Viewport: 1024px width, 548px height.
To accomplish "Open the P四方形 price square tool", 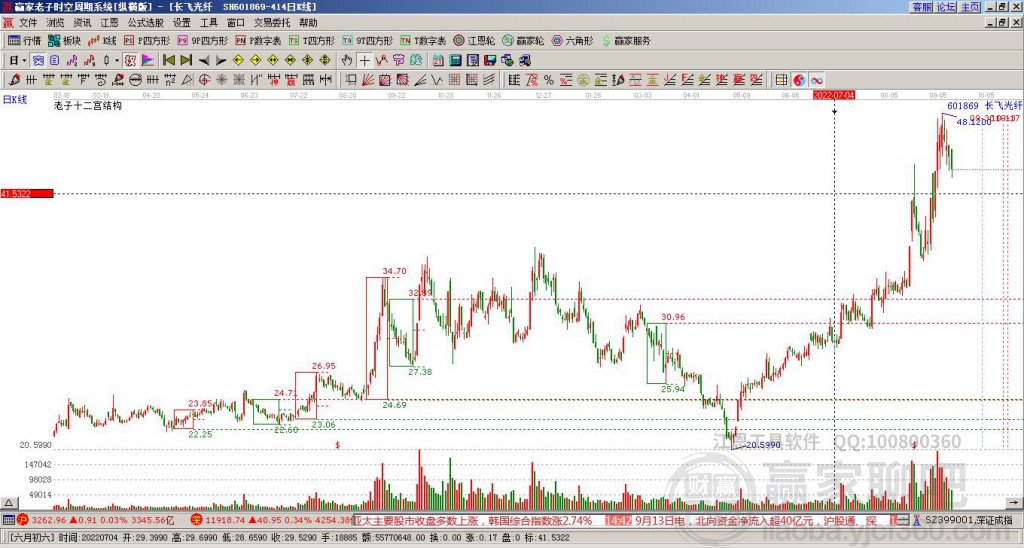I will click(147, 40).
